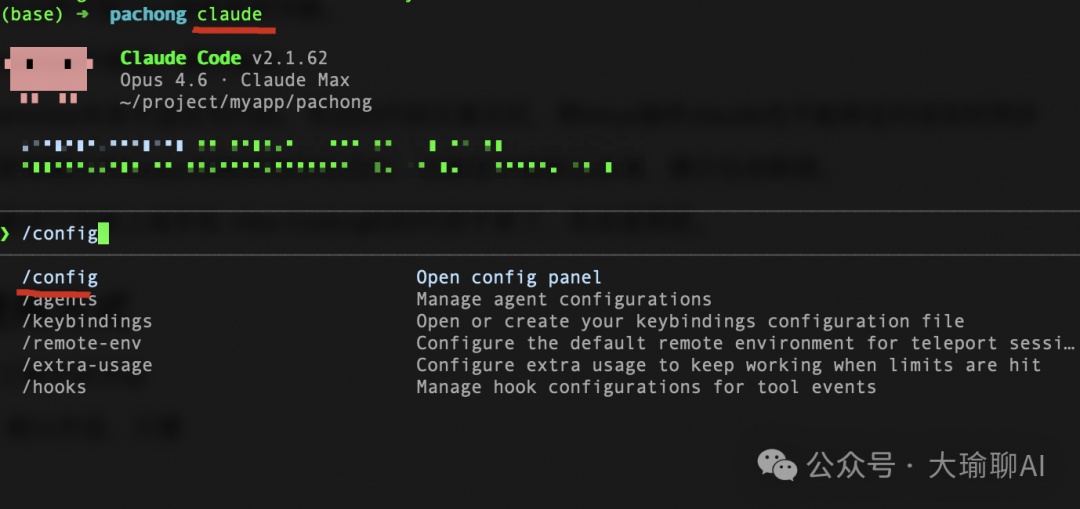Select the /extra-usage command entry
Screen dimensions: 1080x509
pyautogui.click(x=87, y=365)
